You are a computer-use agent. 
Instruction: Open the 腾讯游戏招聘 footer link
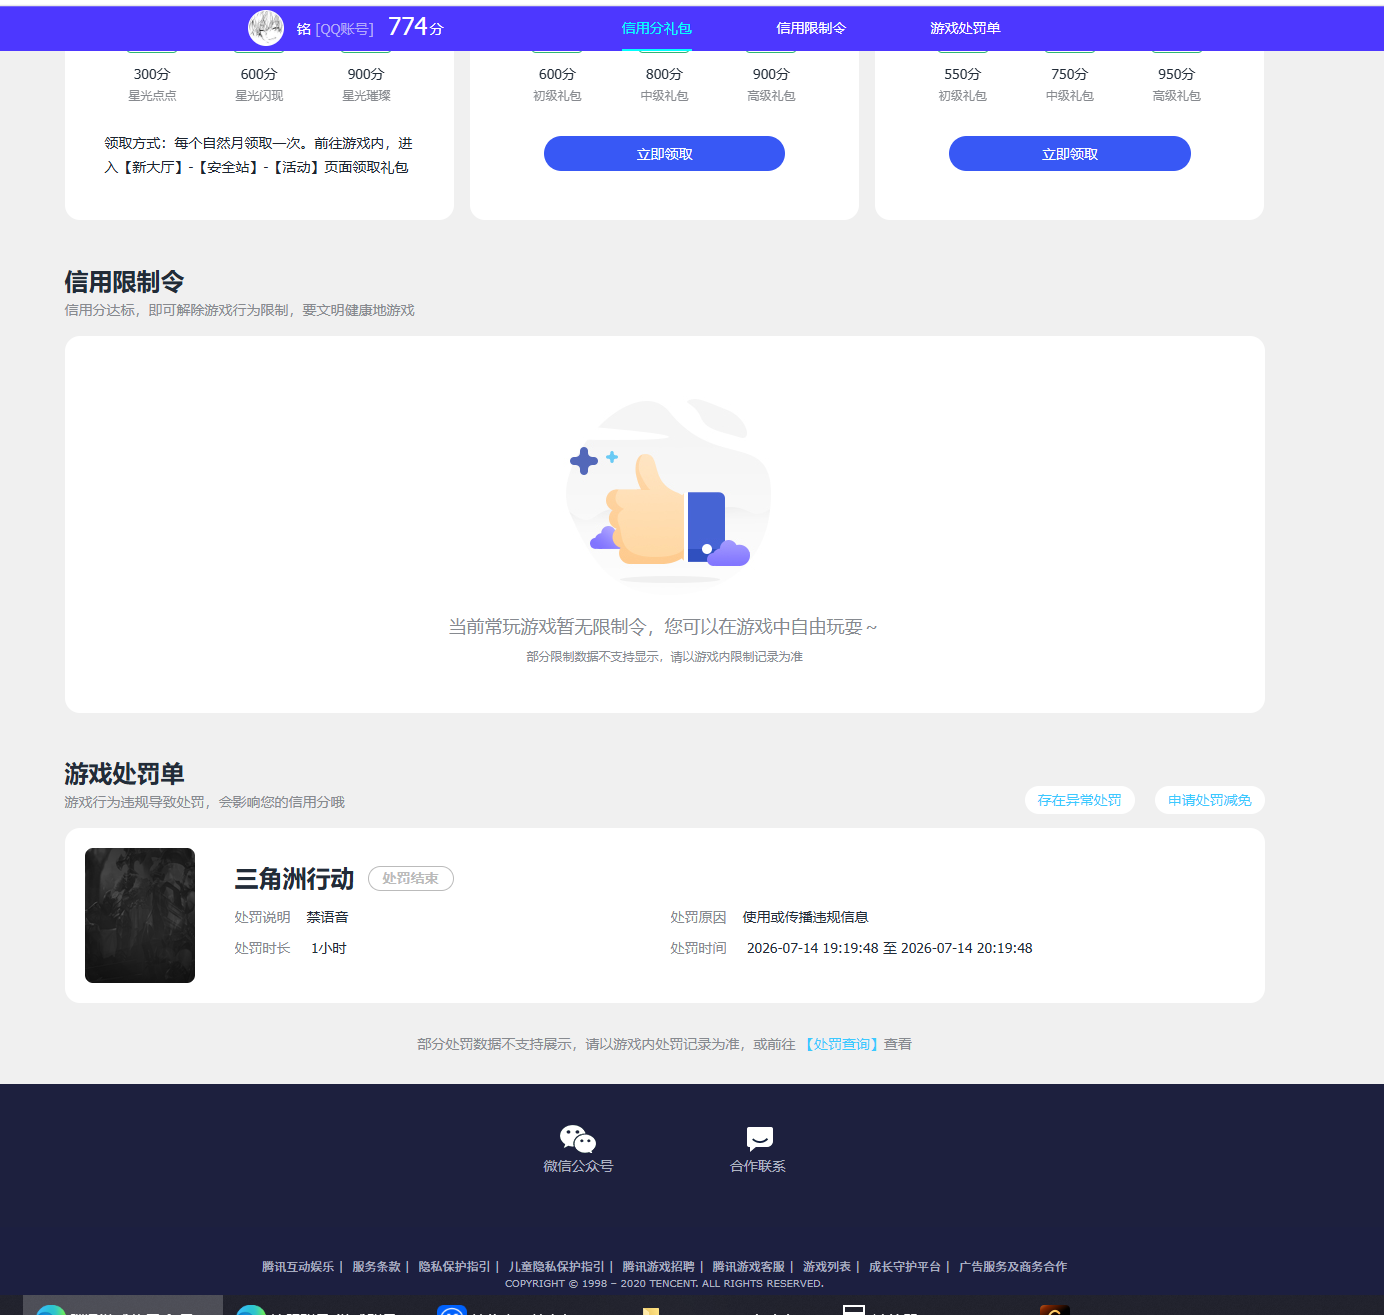pos(658,1266)
